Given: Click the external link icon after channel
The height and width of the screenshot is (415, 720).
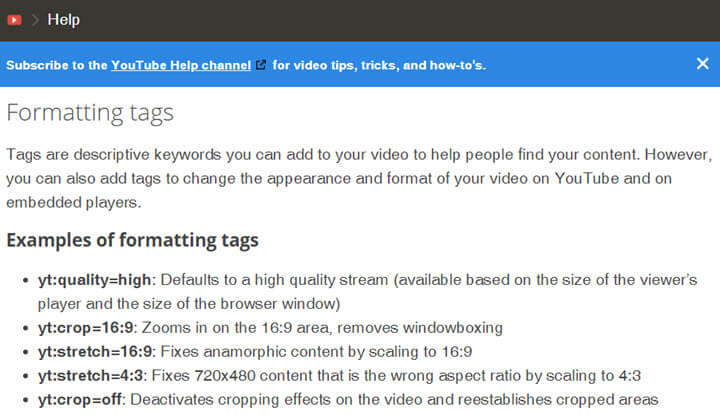Looking at the screenshot, I should [x=261, y=65].
